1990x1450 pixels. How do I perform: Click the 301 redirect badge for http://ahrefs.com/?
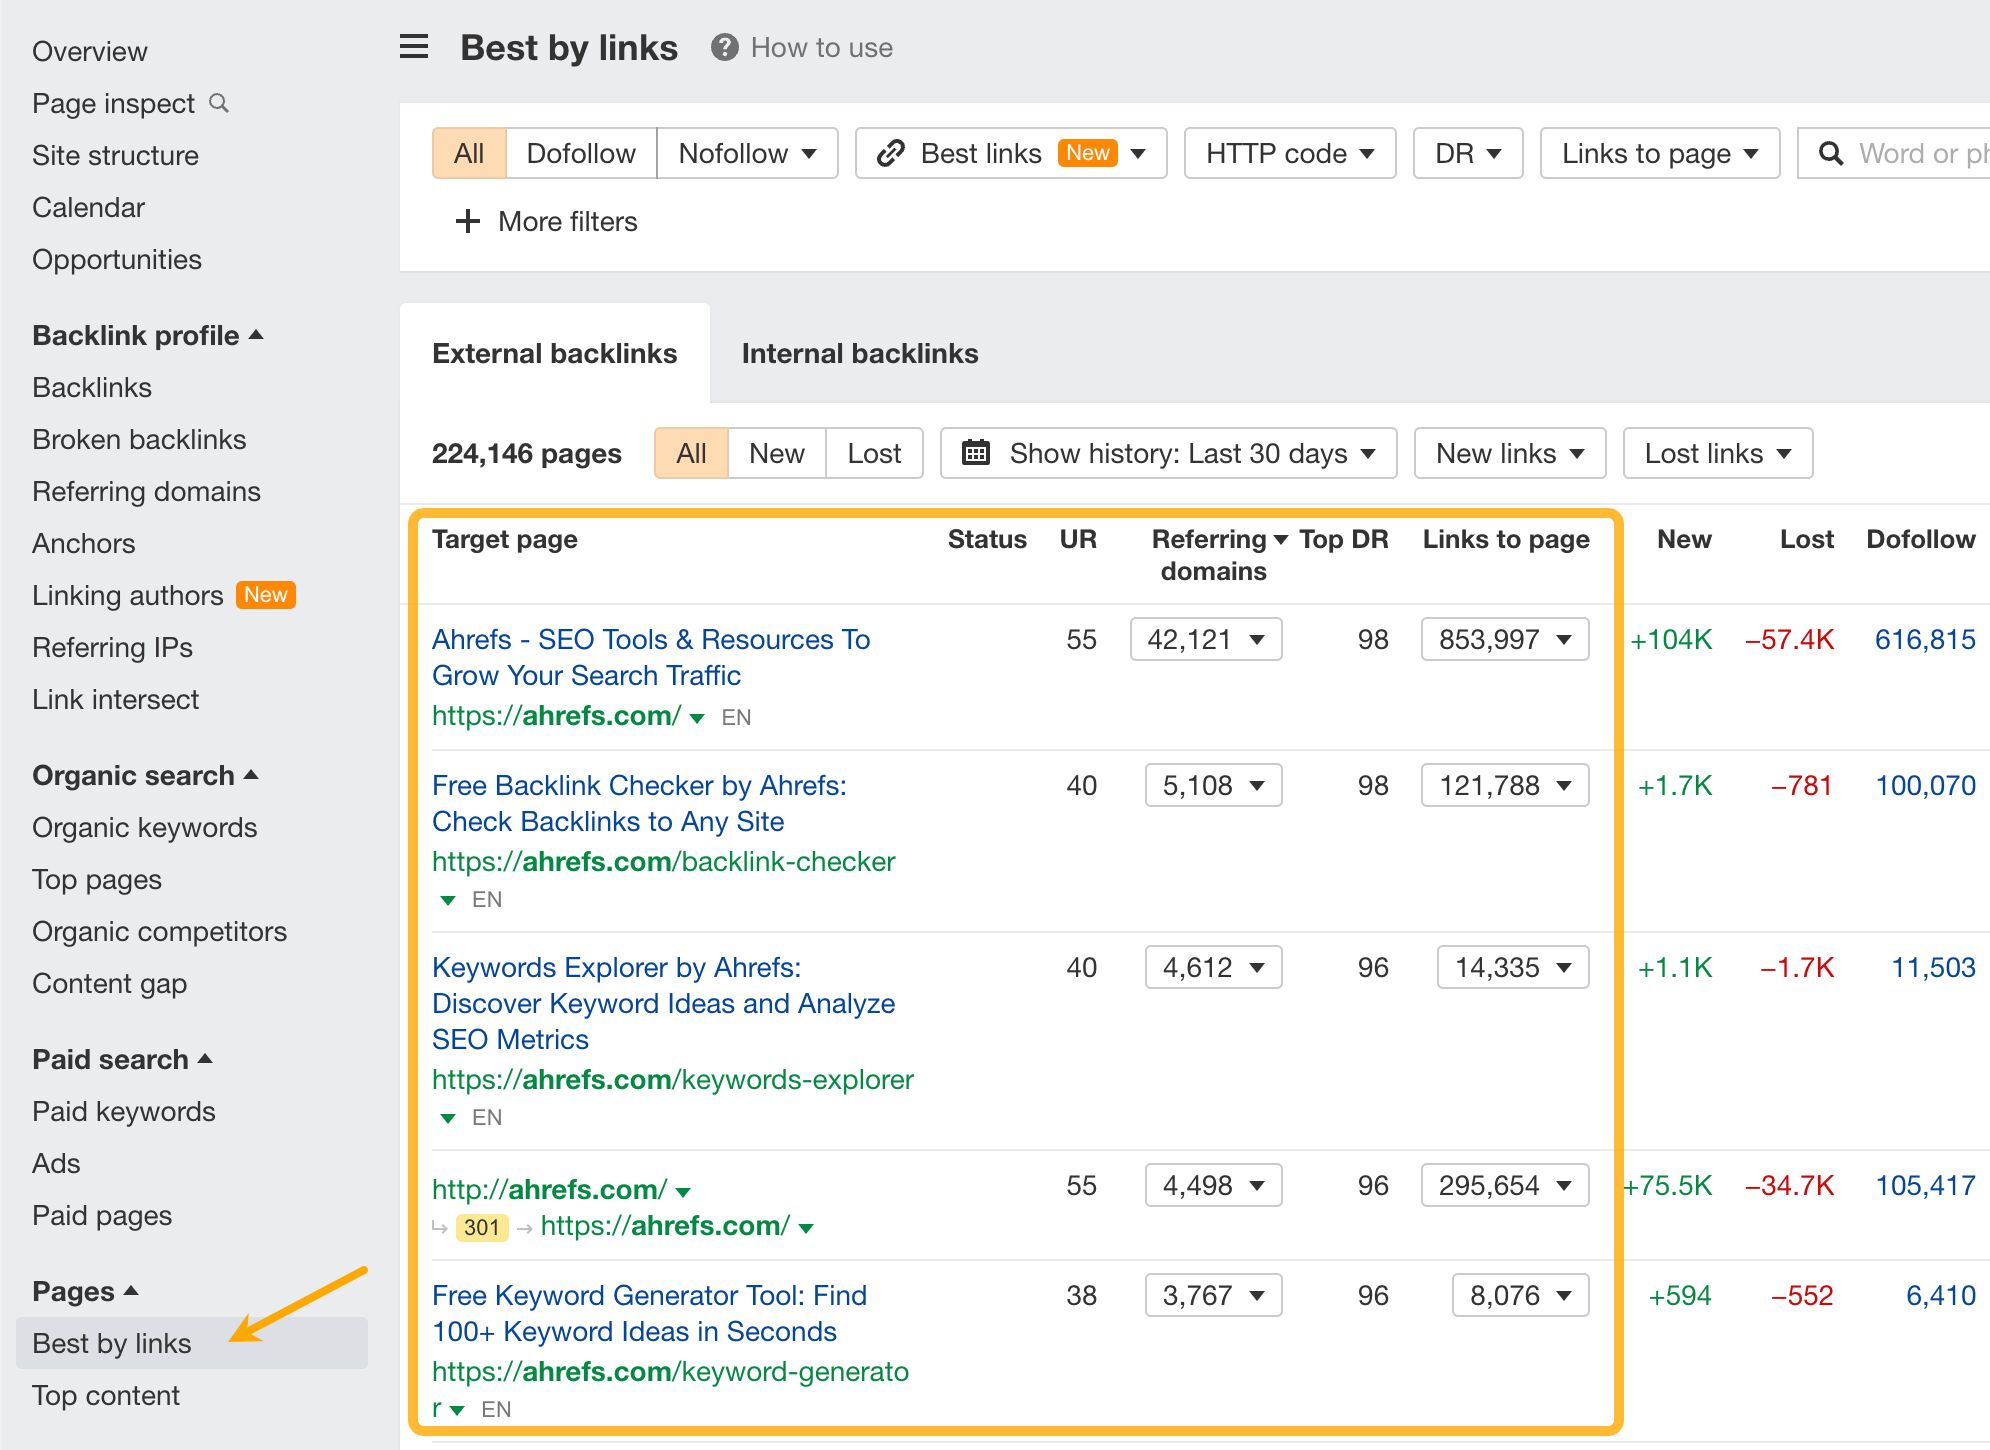(x=481, y=1227)
